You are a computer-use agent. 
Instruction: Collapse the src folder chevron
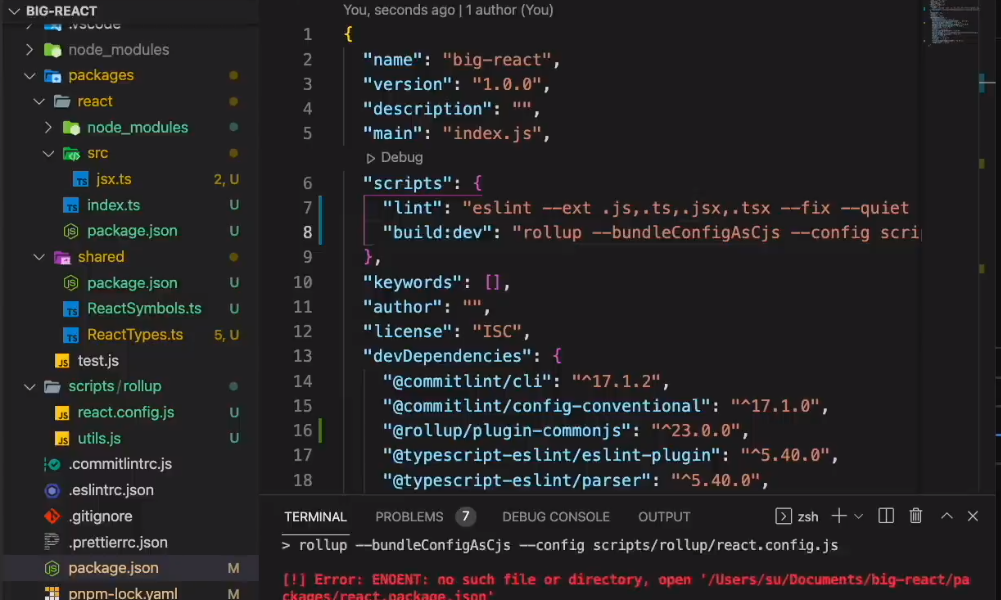49,153
